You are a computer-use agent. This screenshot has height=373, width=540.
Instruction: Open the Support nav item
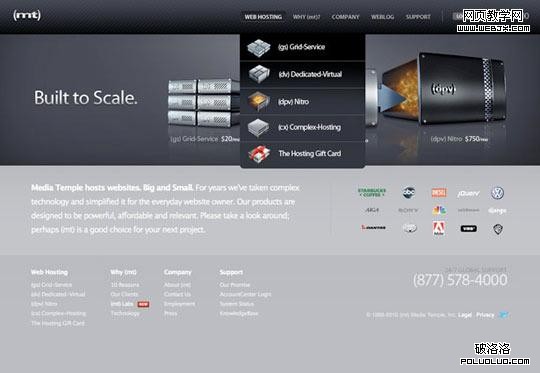click(x=418, y=17)
